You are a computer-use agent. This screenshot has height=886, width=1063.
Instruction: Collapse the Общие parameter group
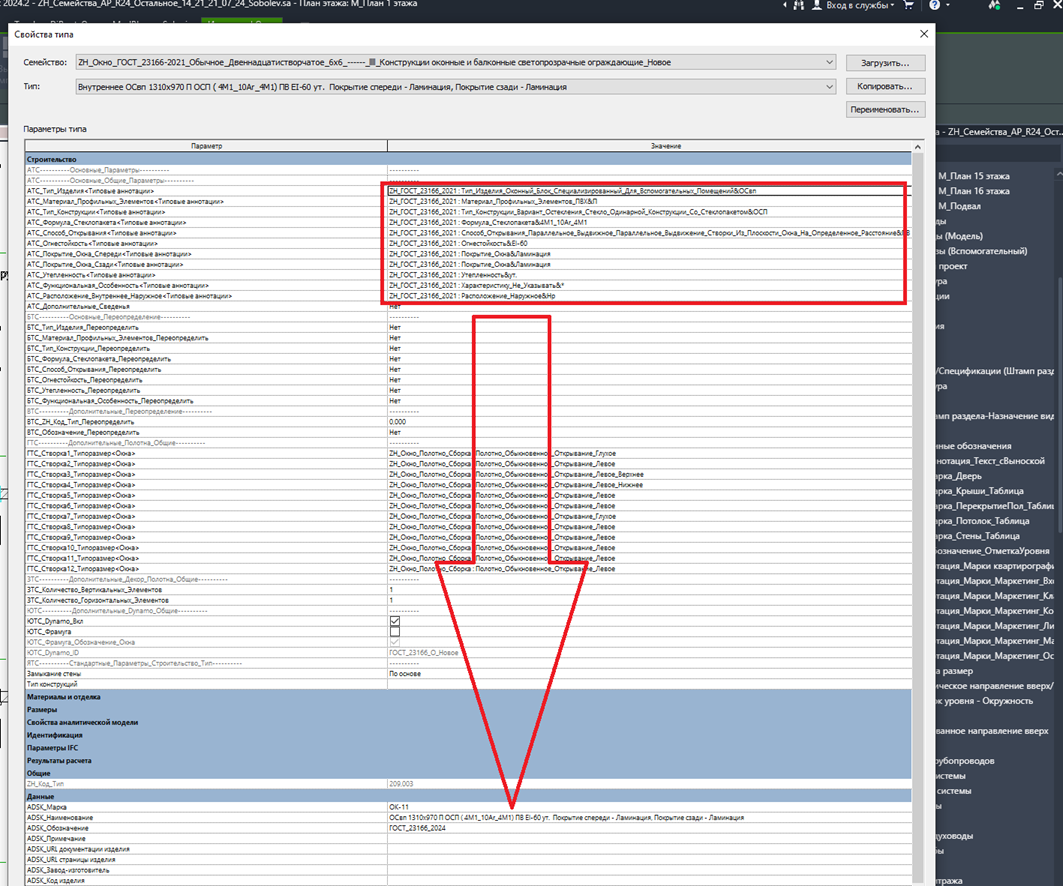468,773
